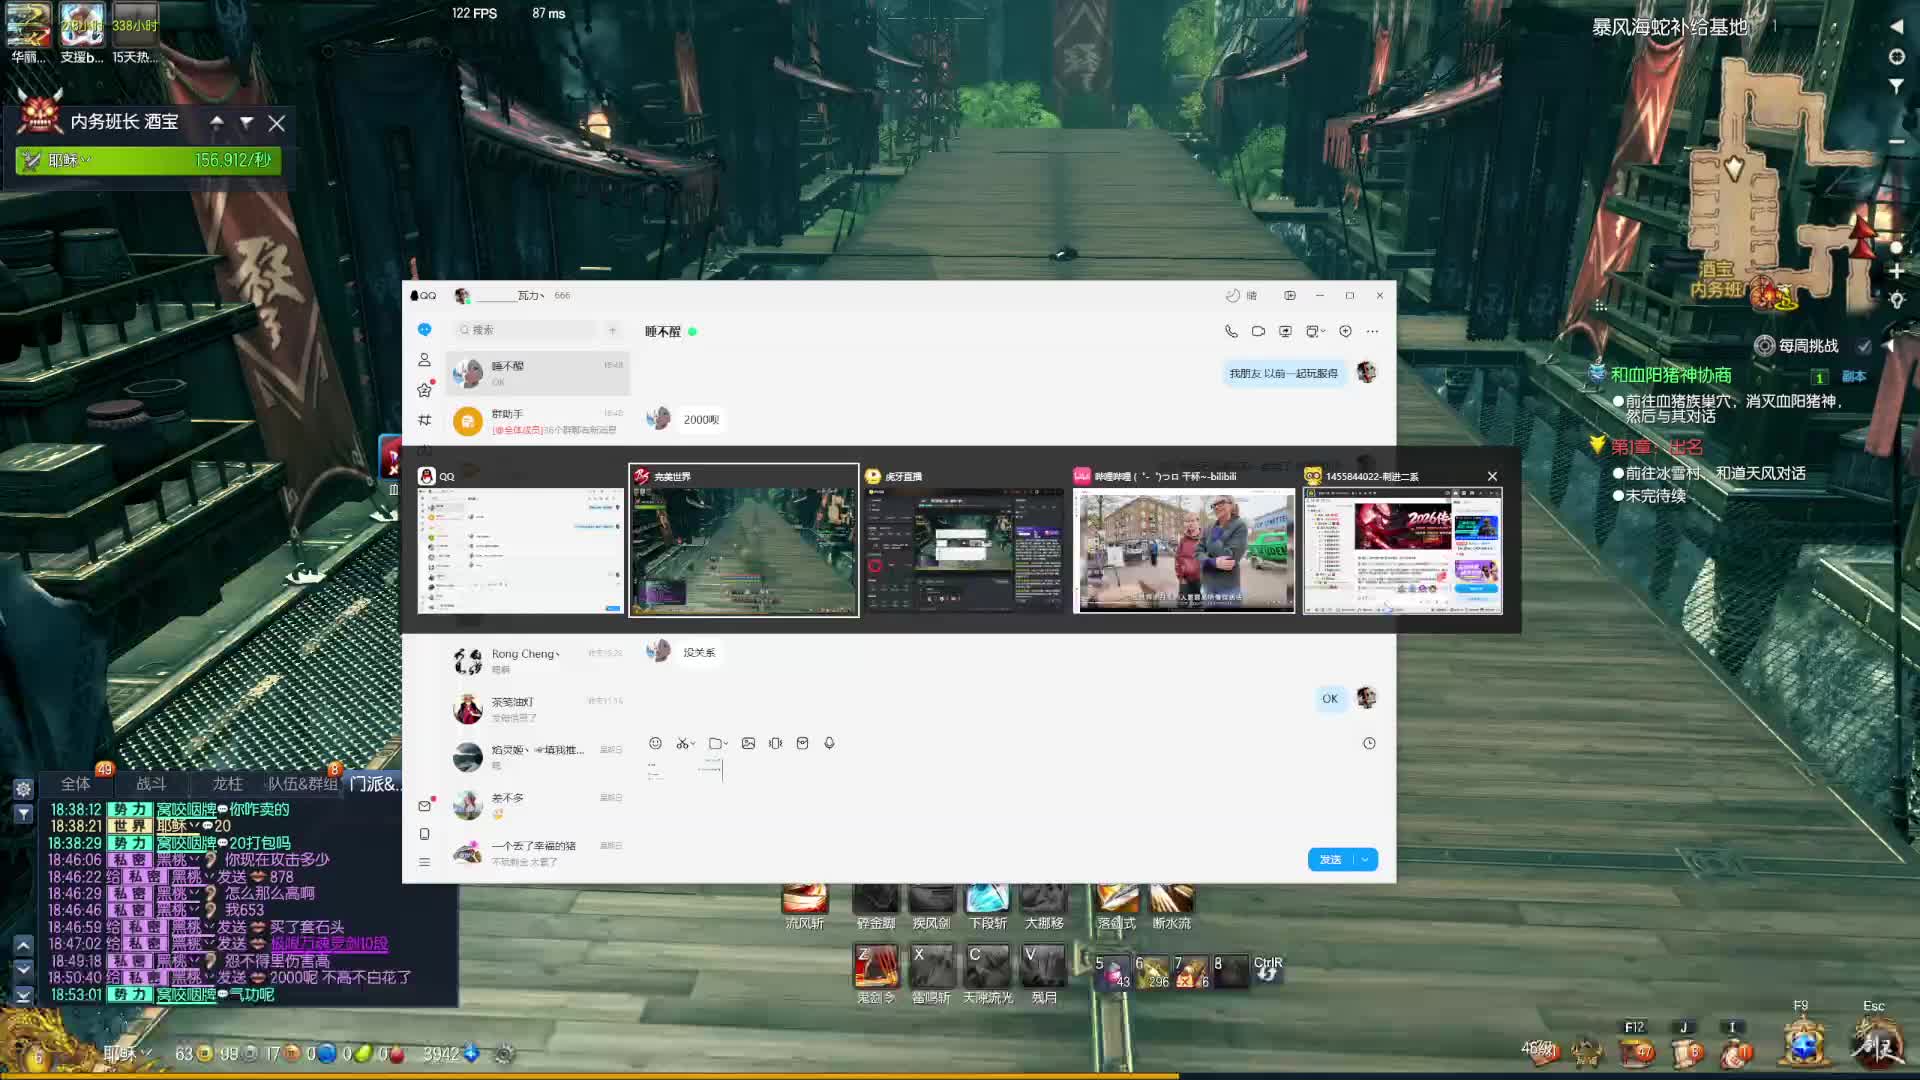Open QQ mail envelope icon

424,805
